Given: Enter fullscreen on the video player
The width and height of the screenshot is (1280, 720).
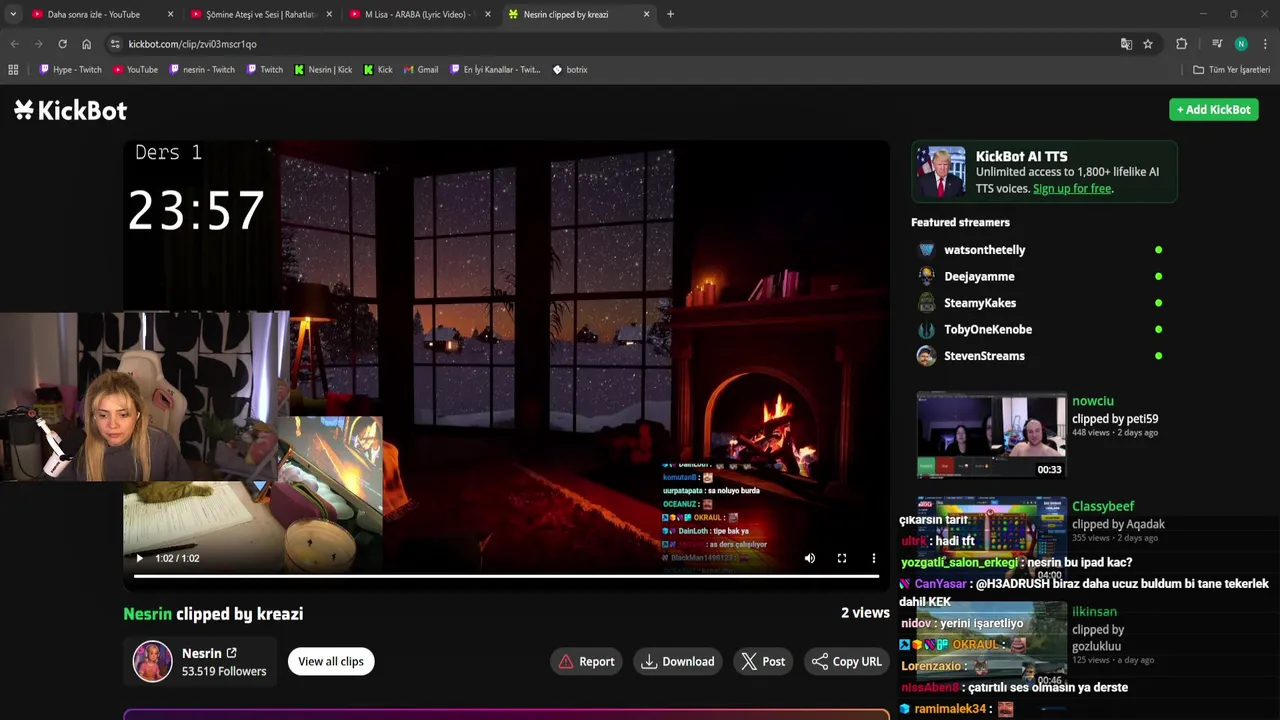Looking at the screenshot, I should 842,558.
